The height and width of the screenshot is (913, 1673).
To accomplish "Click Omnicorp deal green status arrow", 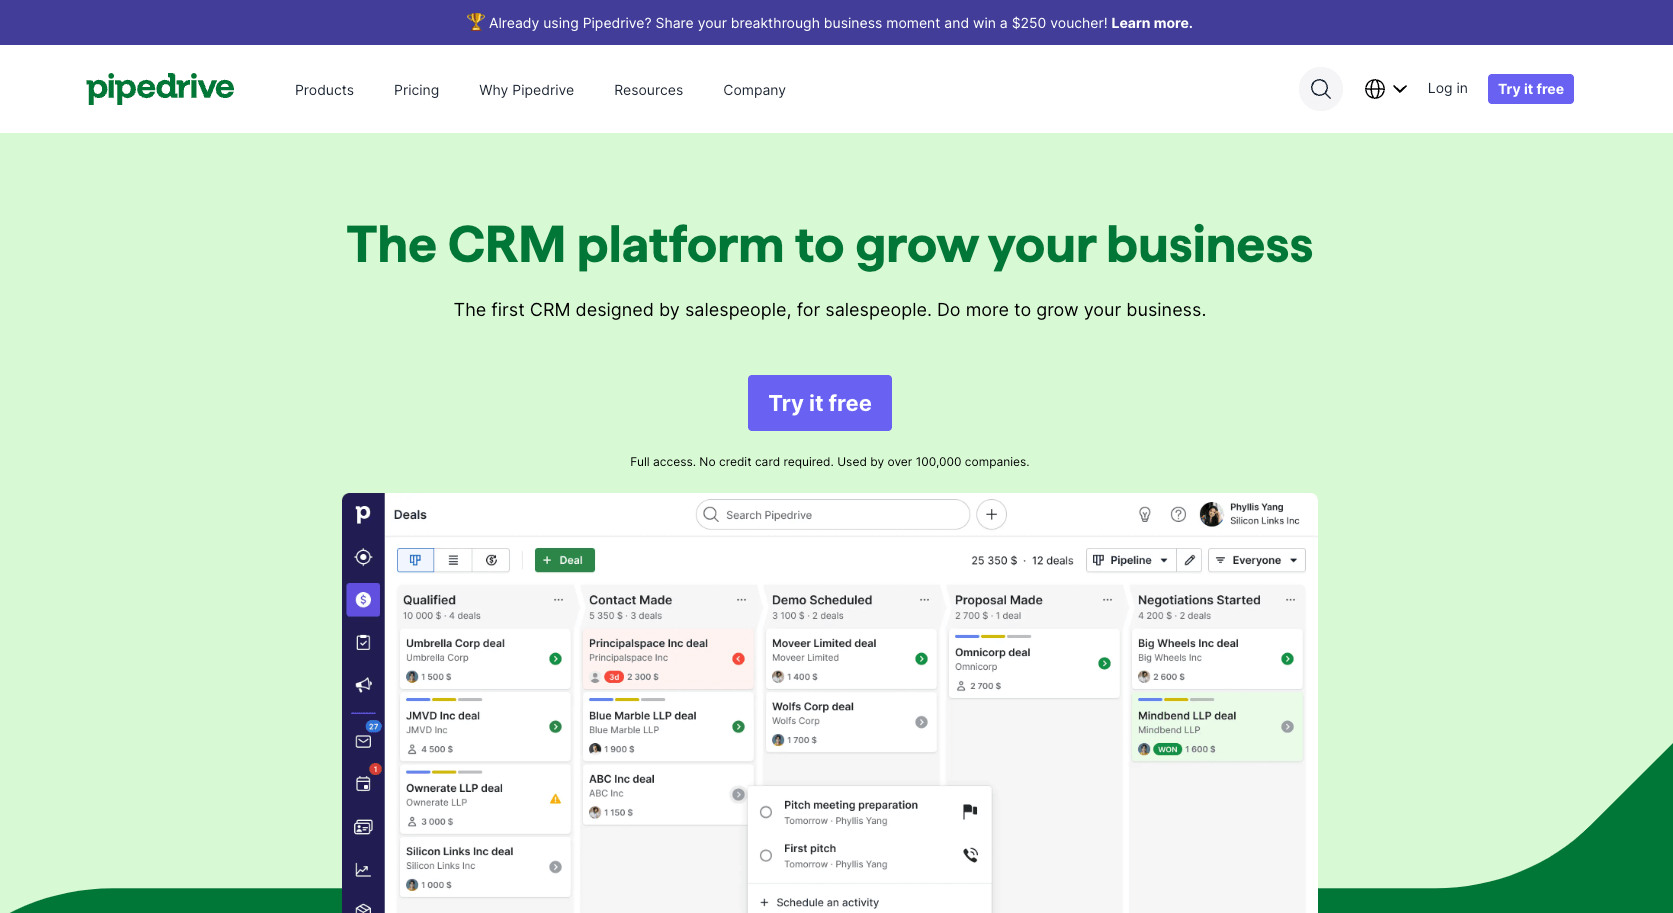I will coord(1104,663).
